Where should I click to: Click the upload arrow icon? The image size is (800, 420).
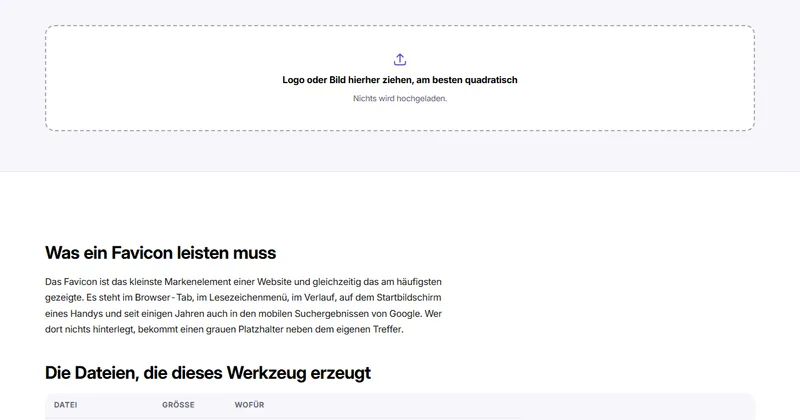coord(400,60)
